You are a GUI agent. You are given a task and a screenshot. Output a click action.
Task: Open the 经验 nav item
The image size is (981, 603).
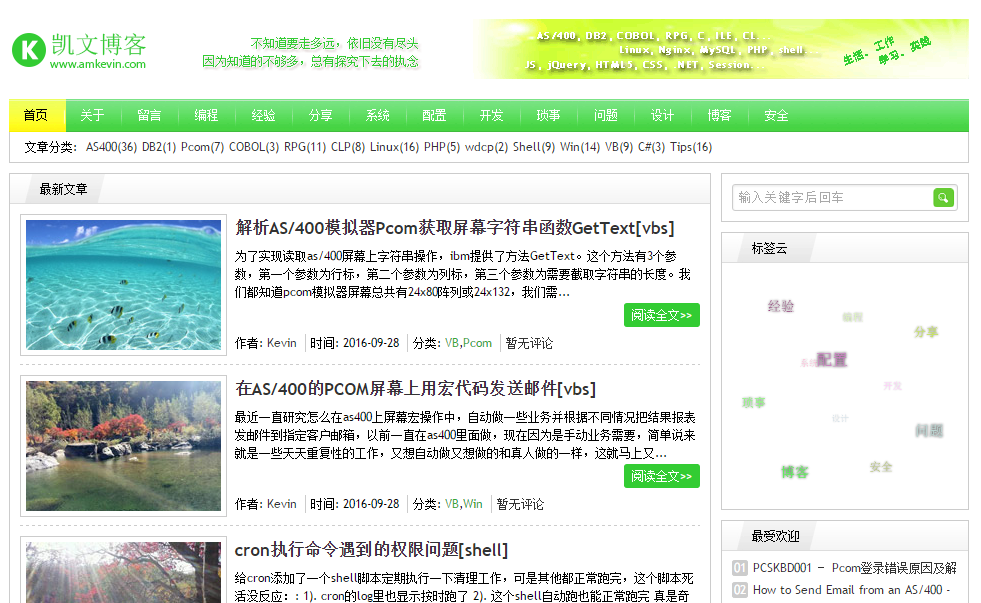pyautogui.click(x=263, y=115)
